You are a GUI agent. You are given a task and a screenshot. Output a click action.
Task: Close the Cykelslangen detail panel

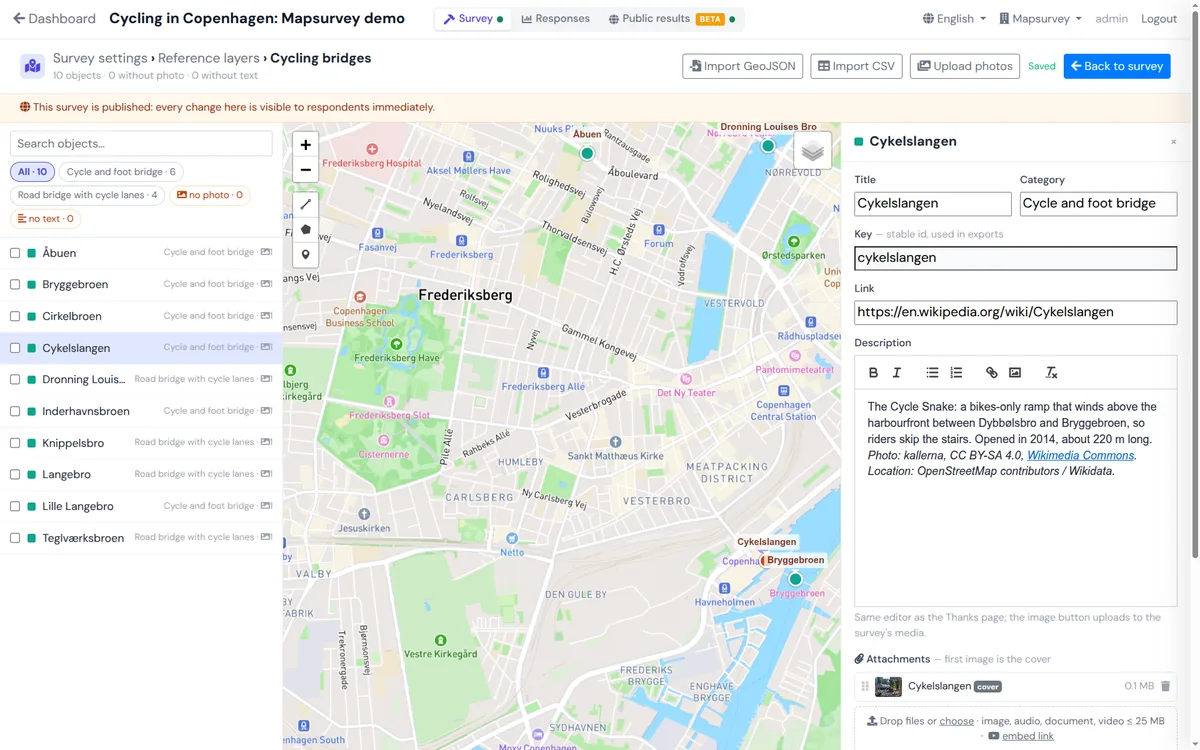click(x=1173, y=142)
